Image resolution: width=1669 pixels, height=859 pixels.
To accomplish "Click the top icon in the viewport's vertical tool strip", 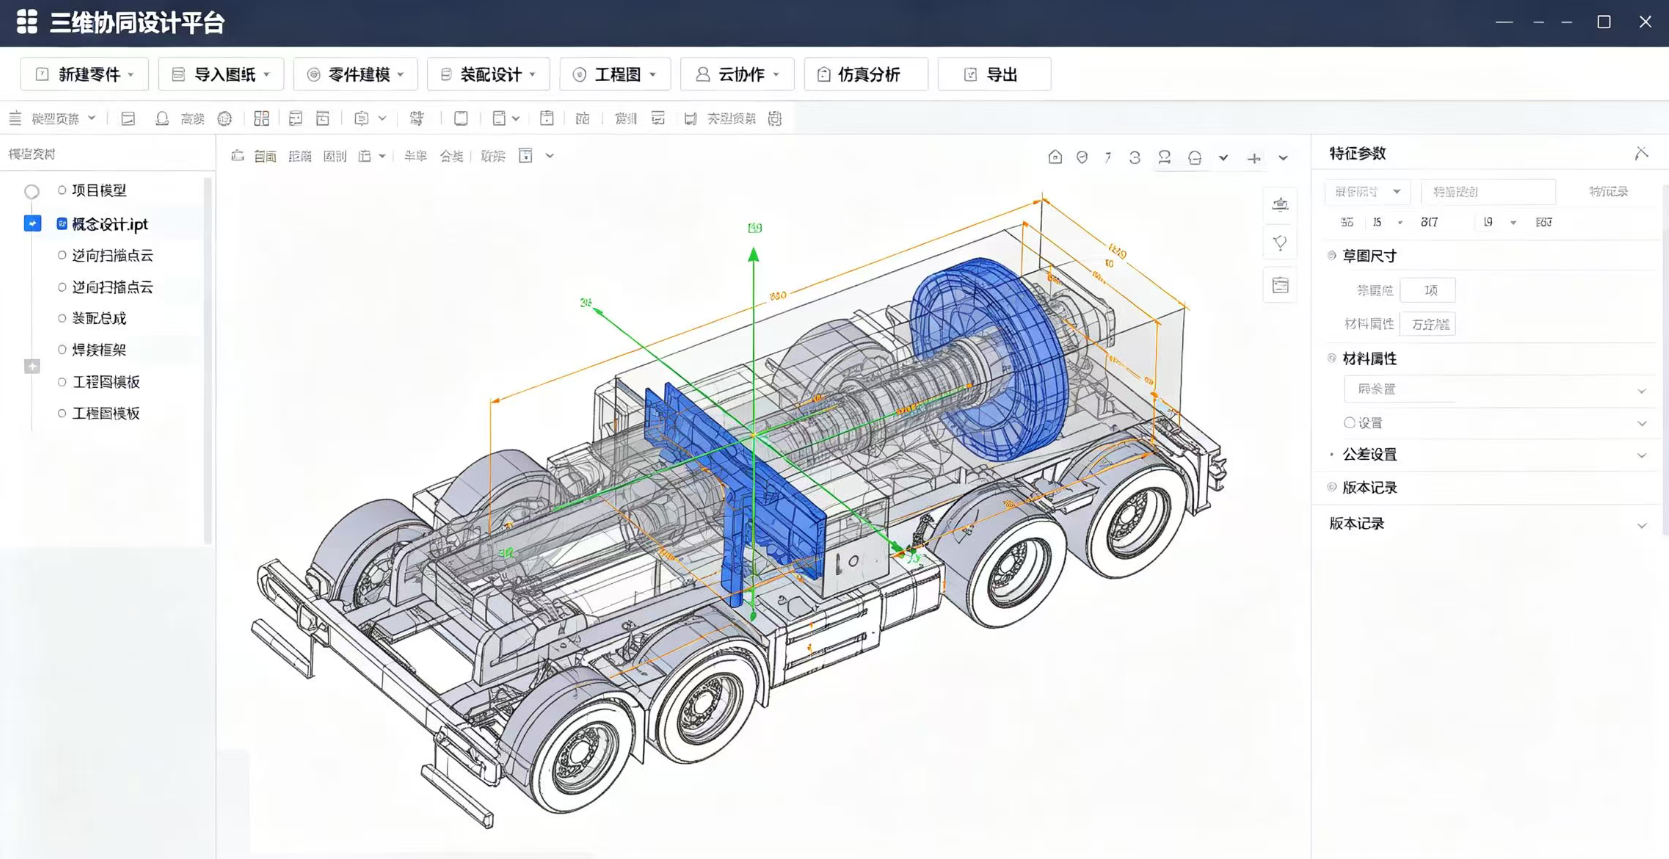I will click(1280, 204).
